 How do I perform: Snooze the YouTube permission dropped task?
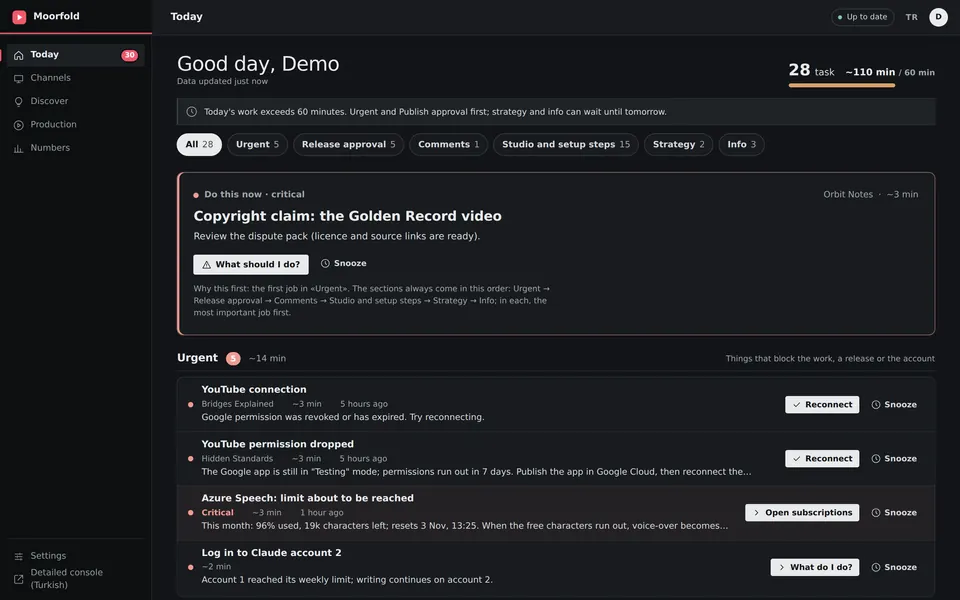(x=894, y=459)
